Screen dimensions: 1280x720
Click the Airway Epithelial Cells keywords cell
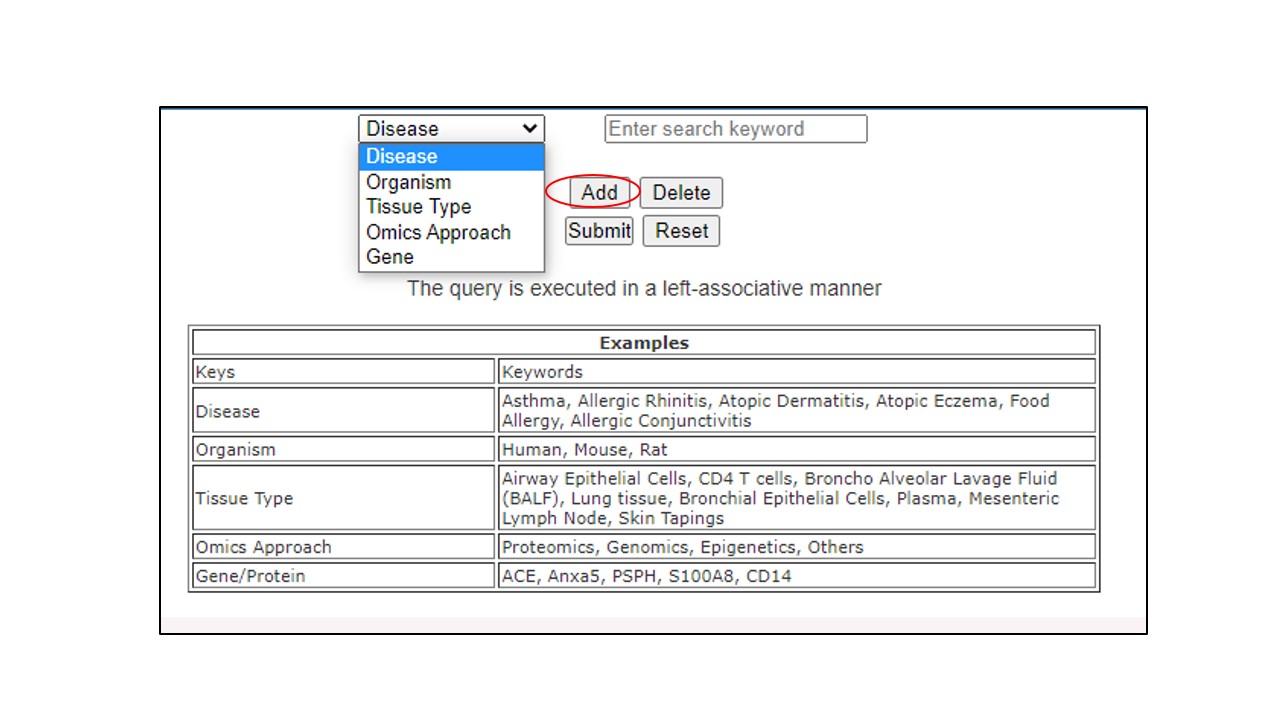796,498
